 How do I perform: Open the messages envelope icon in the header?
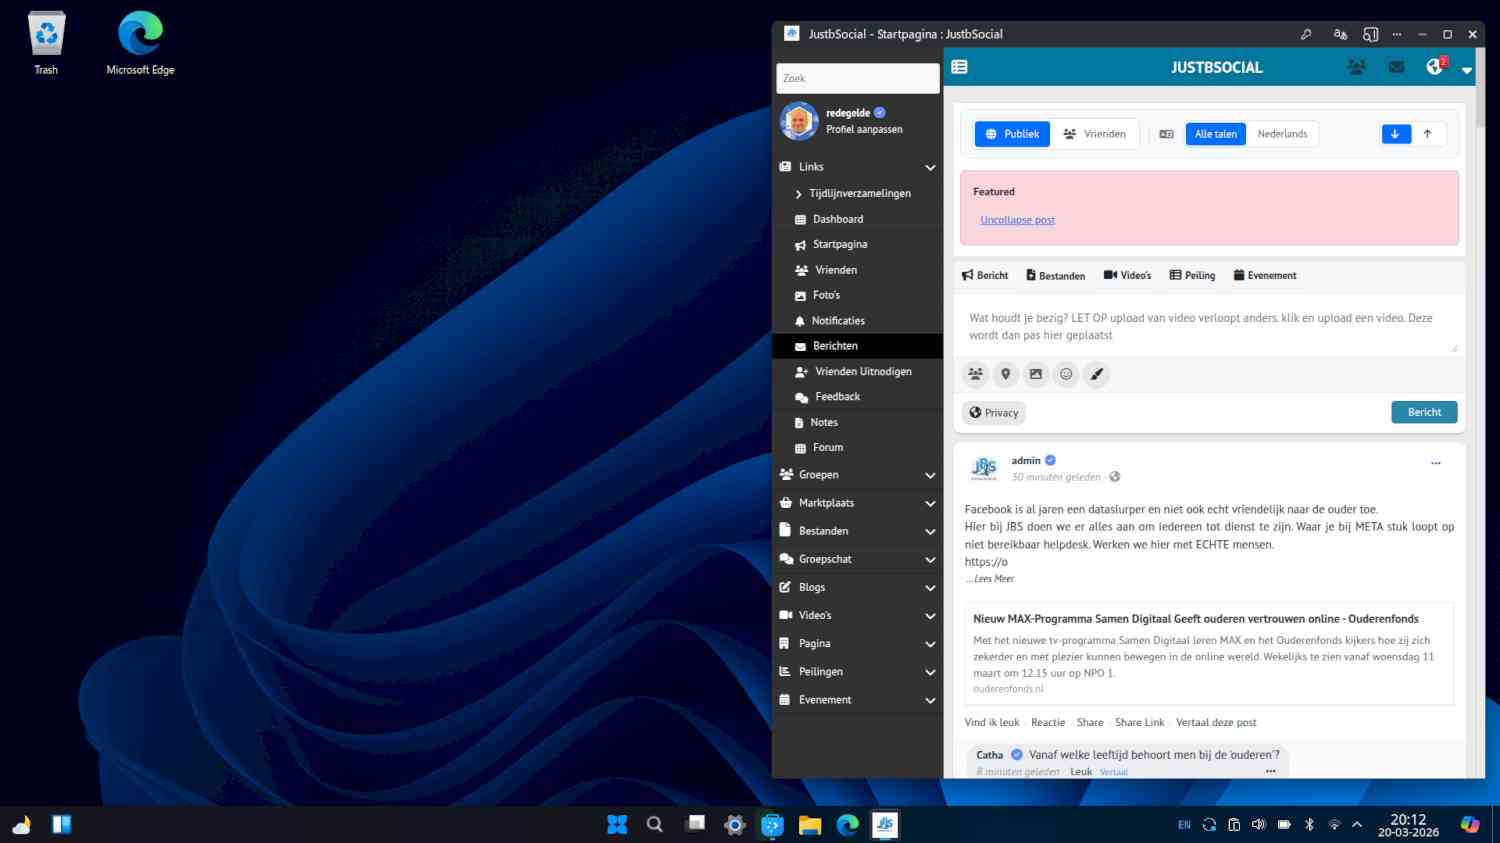(x=1396, y=67)
